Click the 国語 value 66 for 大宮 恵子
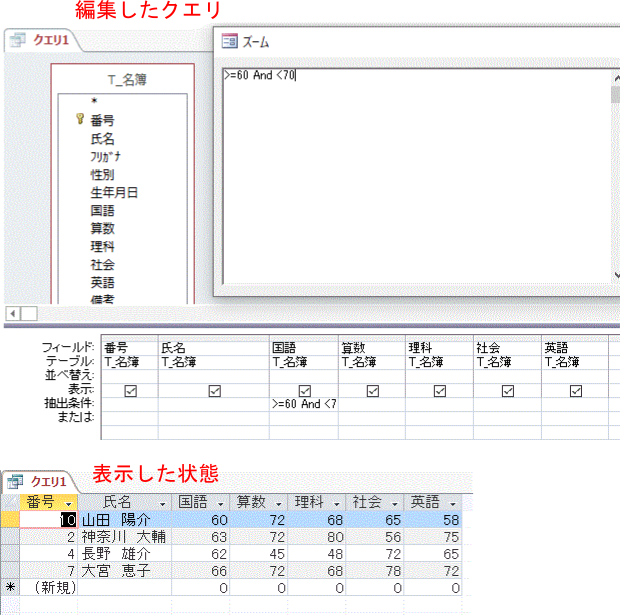The height and width of the screenshot is (615, 620). tap(200, 571)
